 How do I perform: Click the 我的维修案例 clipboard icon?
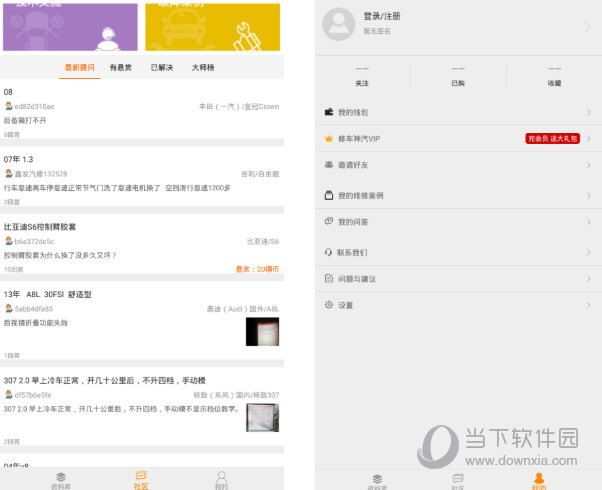[x=329, y=195]
